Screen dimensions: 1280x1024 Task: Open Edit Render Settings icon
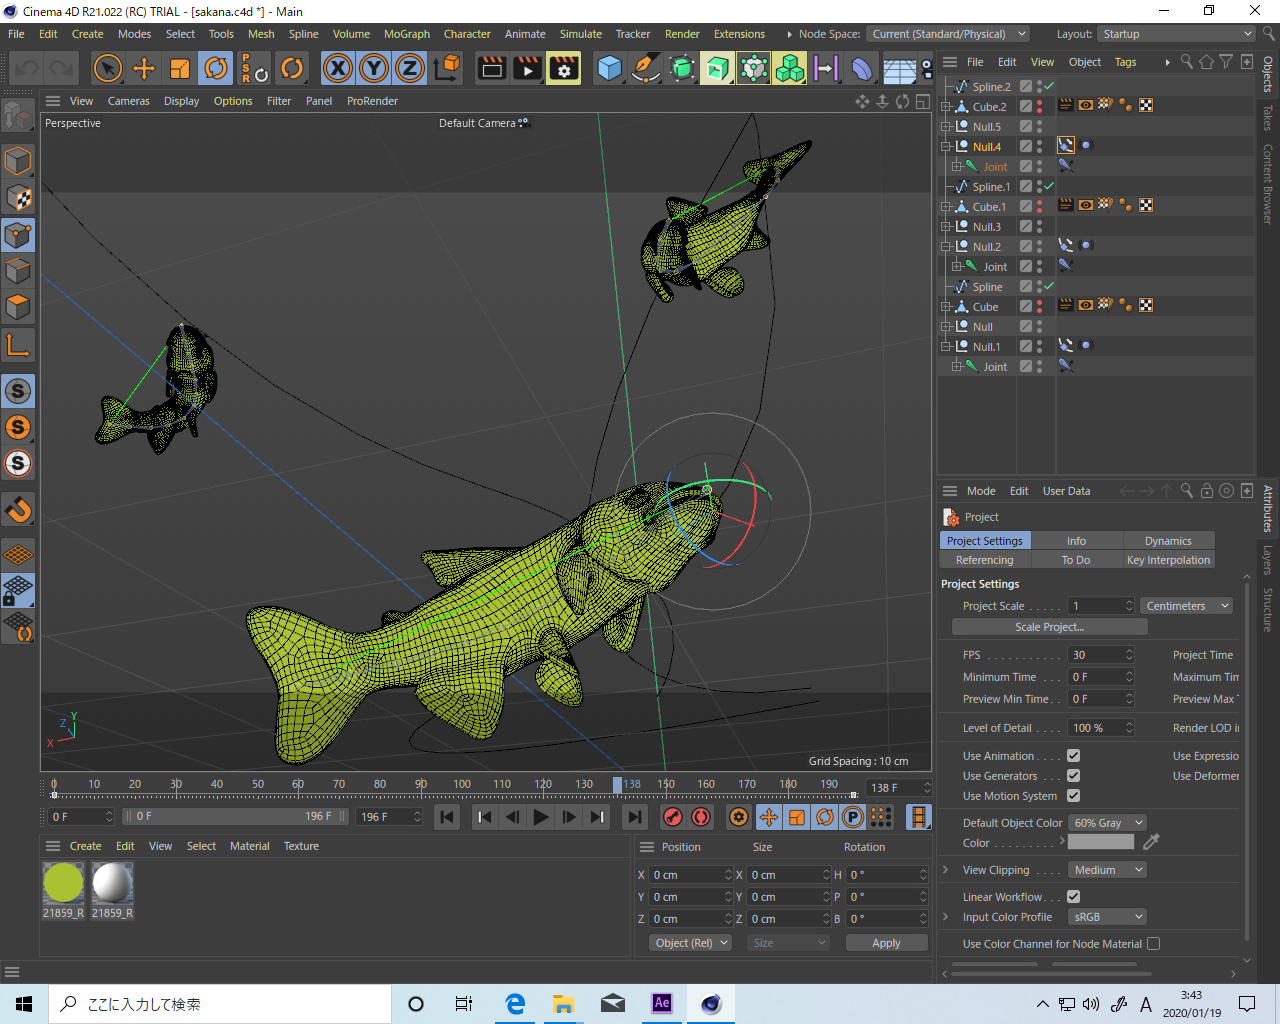pyautogui.click(x=564, y=68)
